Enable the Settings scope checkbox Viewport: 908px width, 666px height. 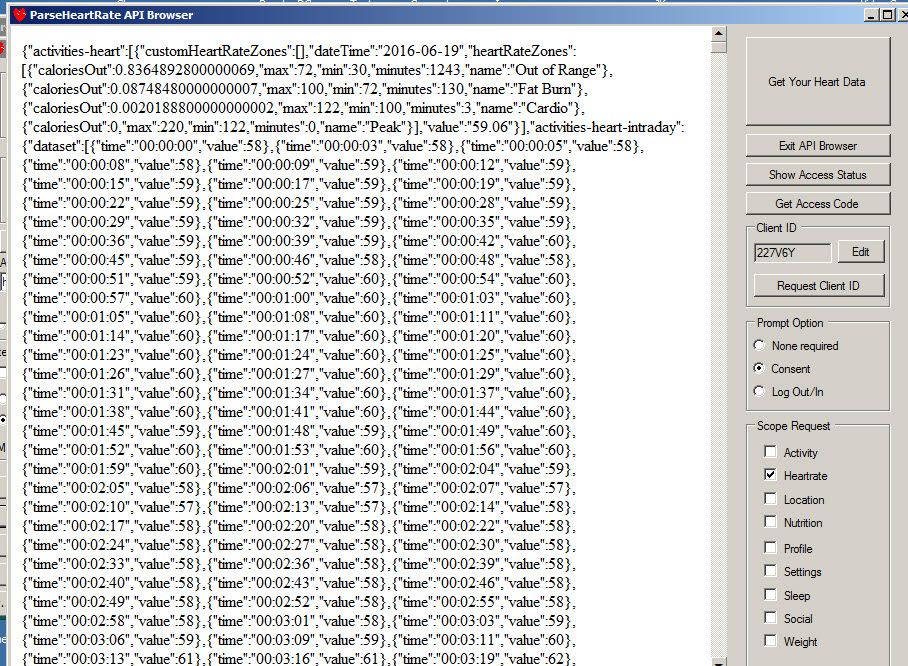click(x=770, y=571)
